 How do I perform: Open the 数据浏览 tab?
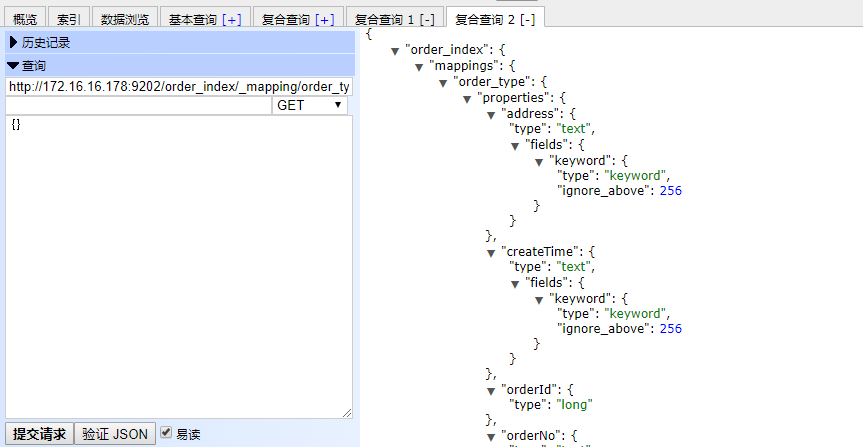(125, 18)
